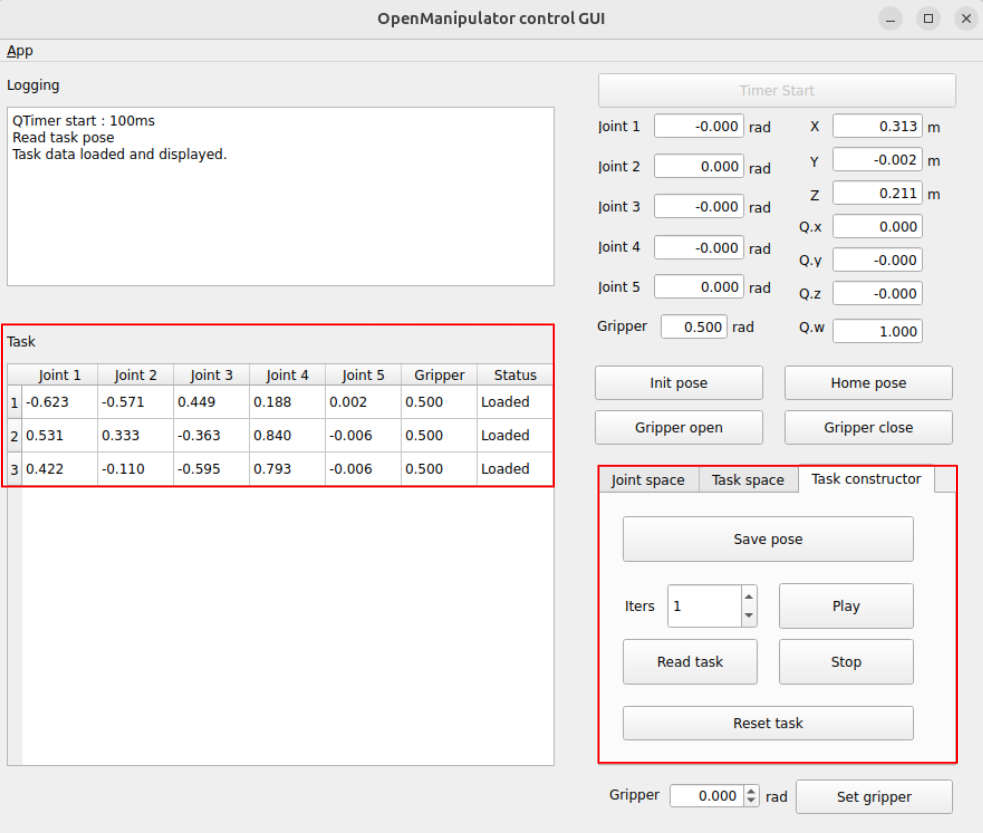Stop the running task
Viewport: 983px width, 833px height.
point(845,662)
